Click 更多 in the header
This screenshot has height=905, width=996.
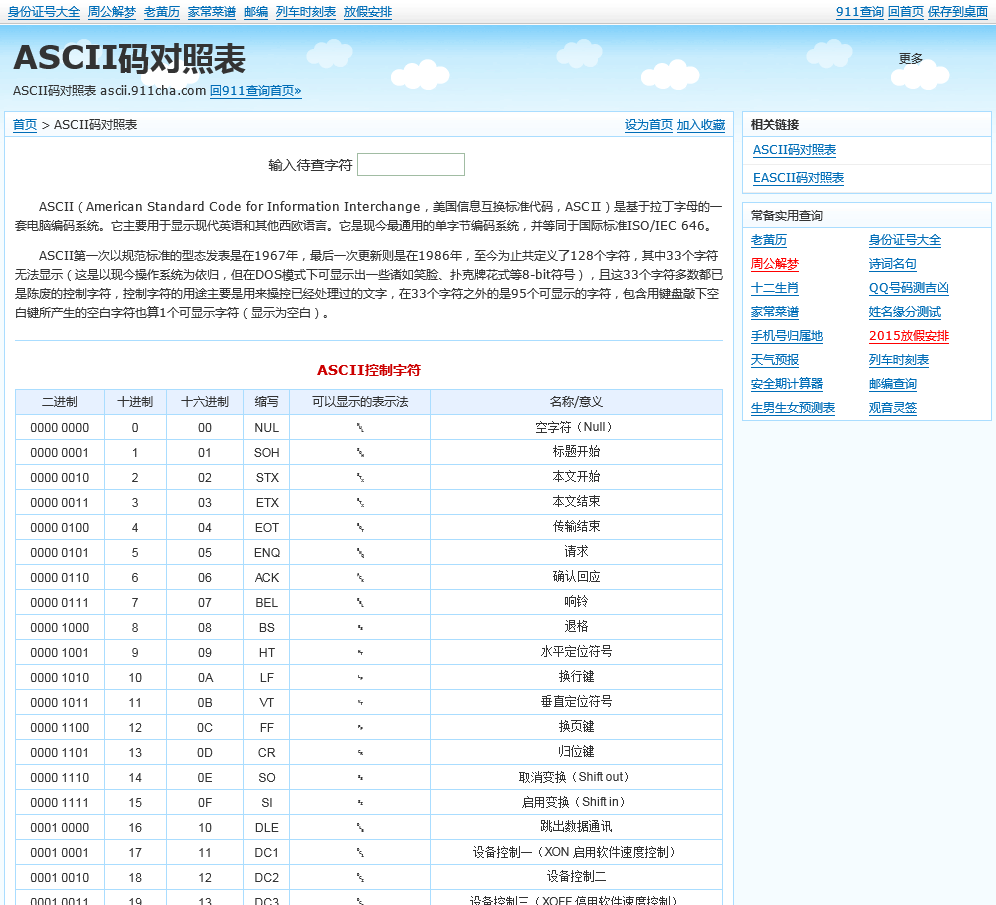tap(910, 59)
